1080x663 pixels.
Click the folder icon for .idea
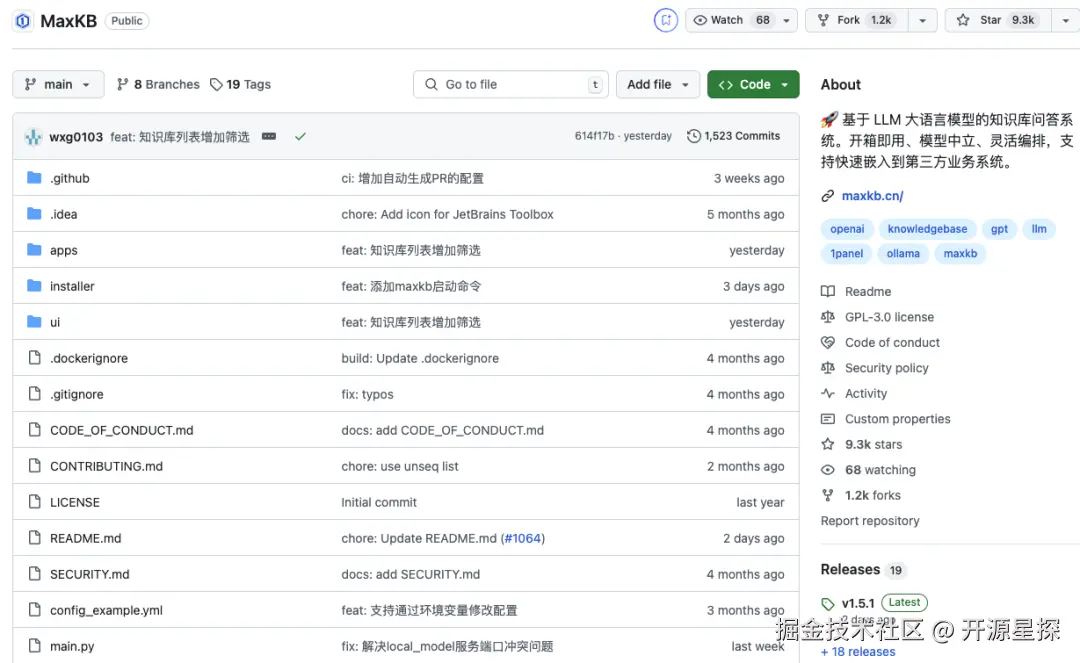tap(34, 213)
